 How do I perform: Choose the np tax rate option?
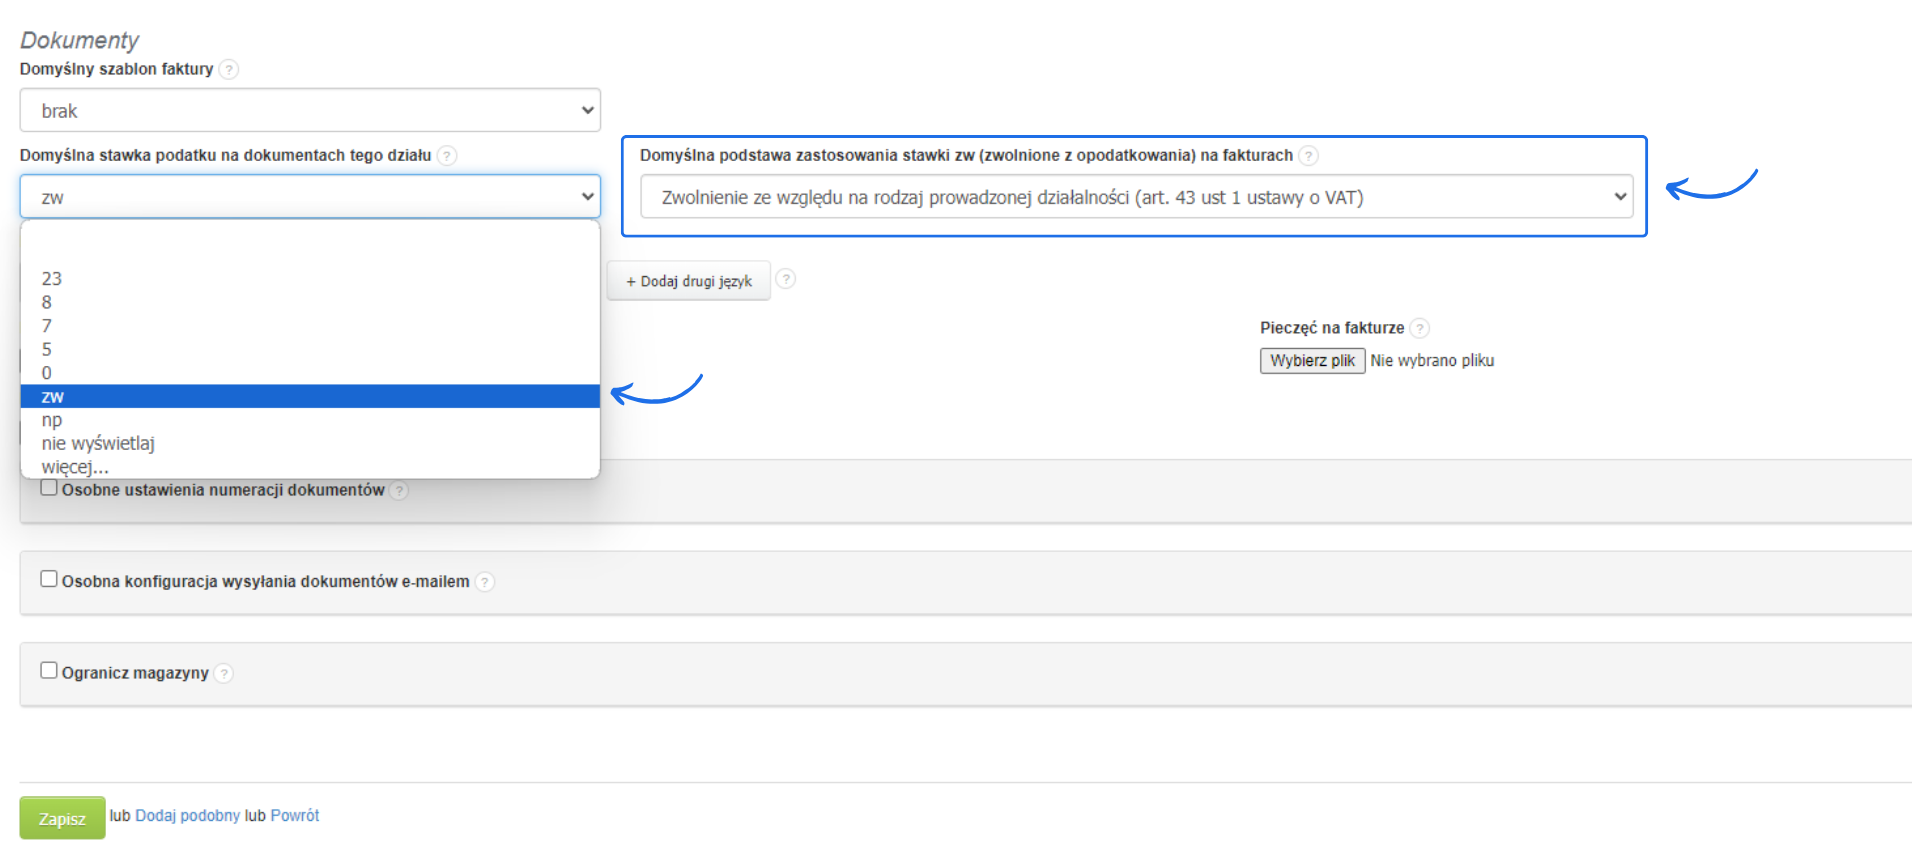[x=52, y=420]
